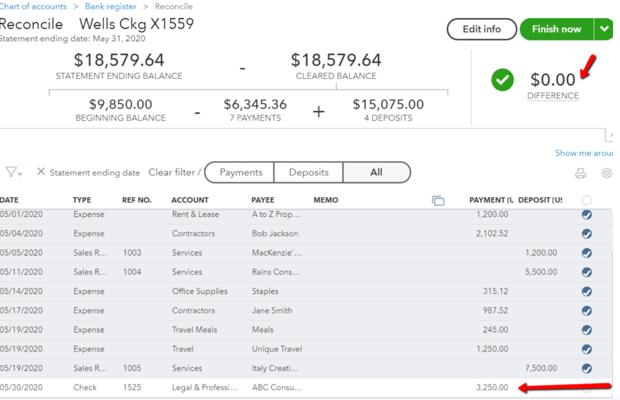Uncheck the Staples 315.12 payment
This screenshot has width=620, height=400.
[x=587, y=291]
